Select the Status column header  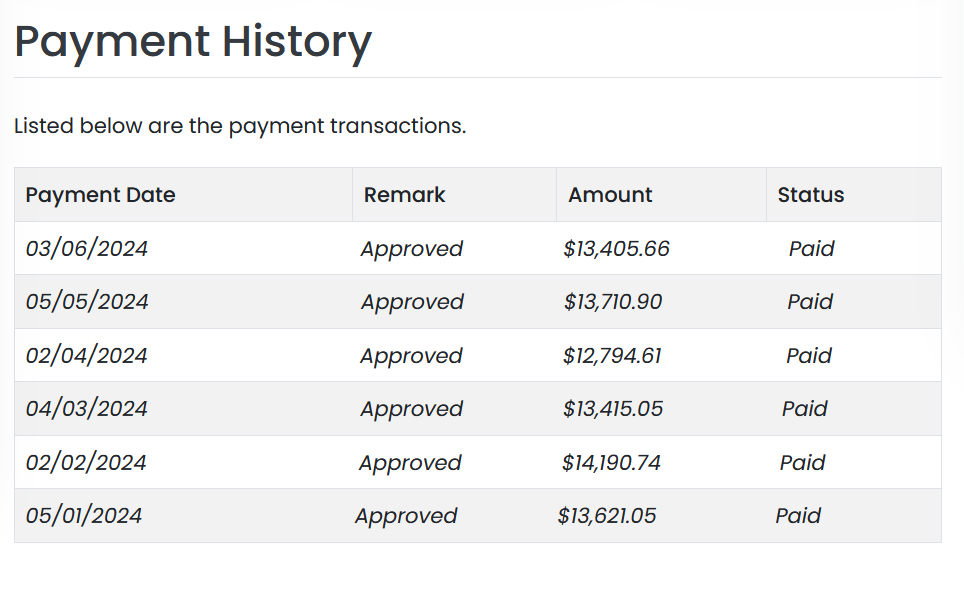811,195
